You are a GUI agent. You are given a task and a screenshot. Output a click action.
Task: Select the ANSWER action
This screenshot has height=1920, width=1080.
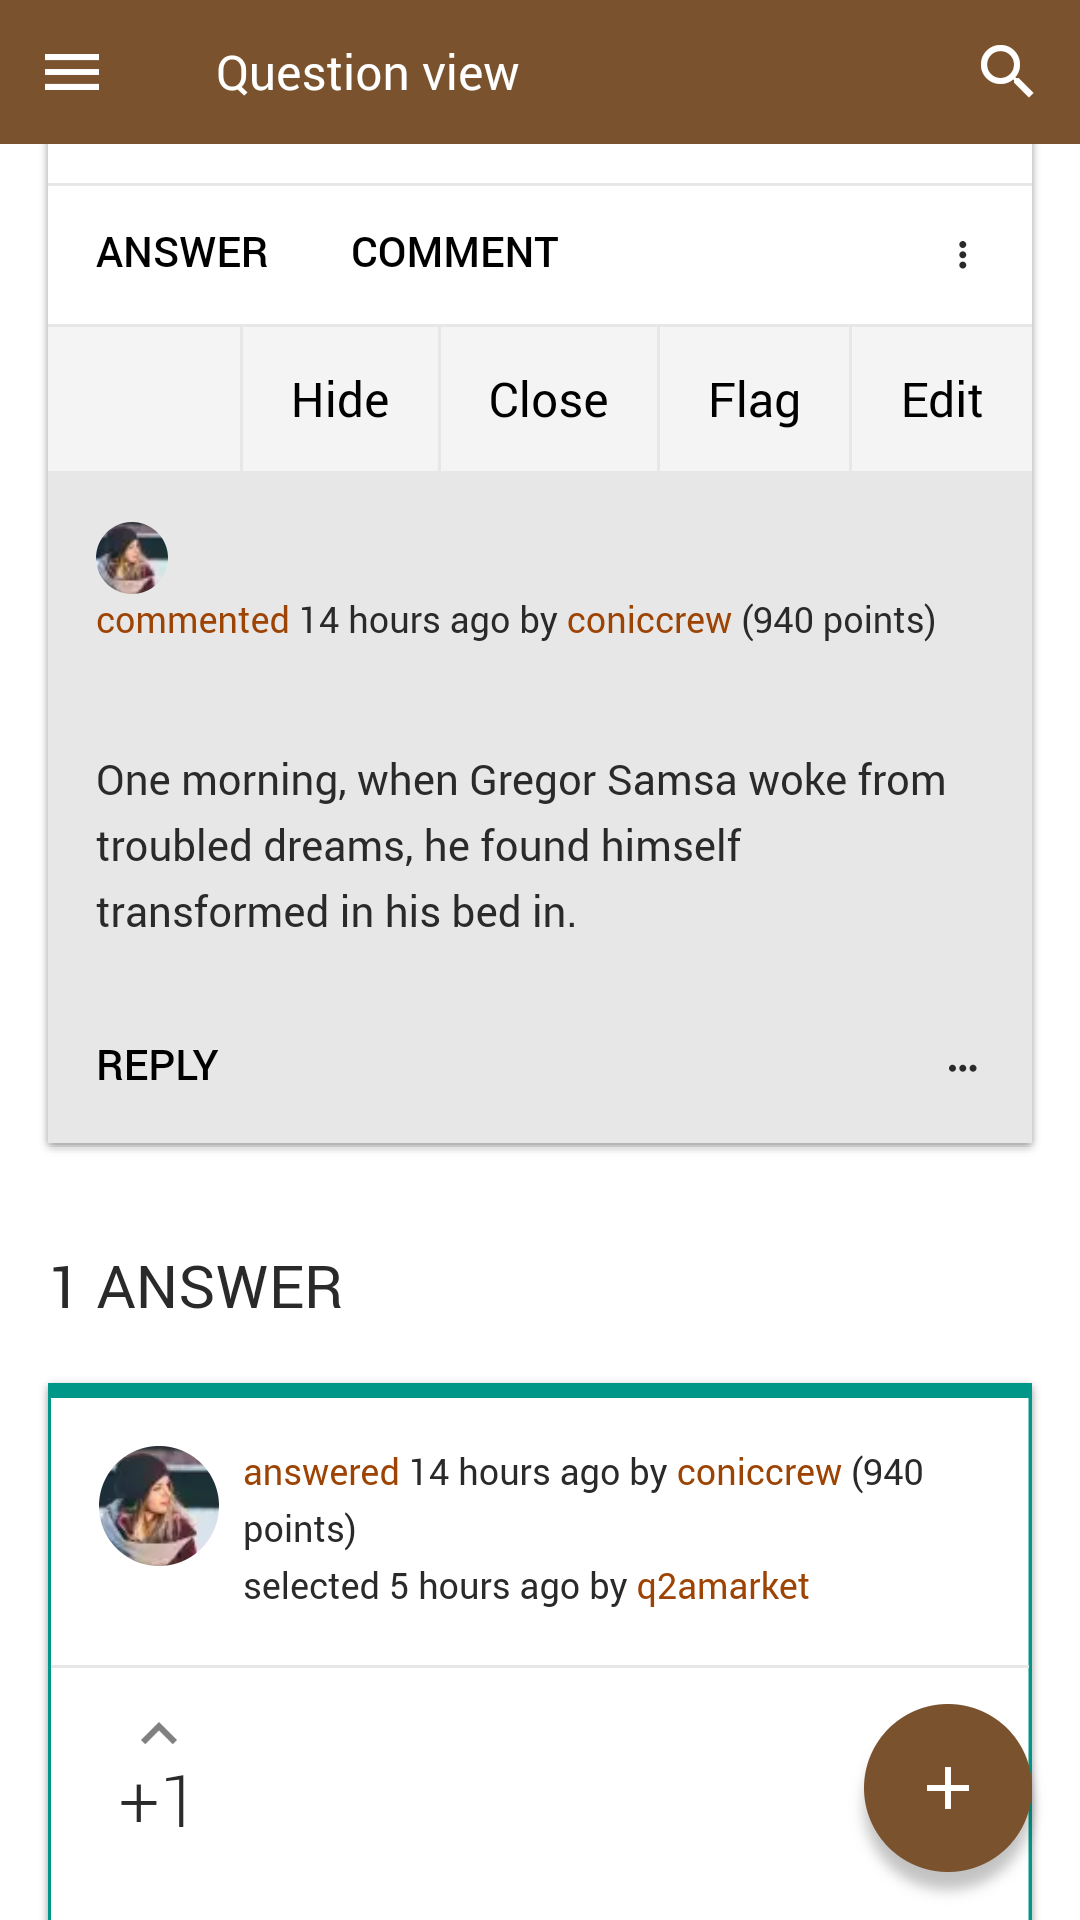(182, 253)
